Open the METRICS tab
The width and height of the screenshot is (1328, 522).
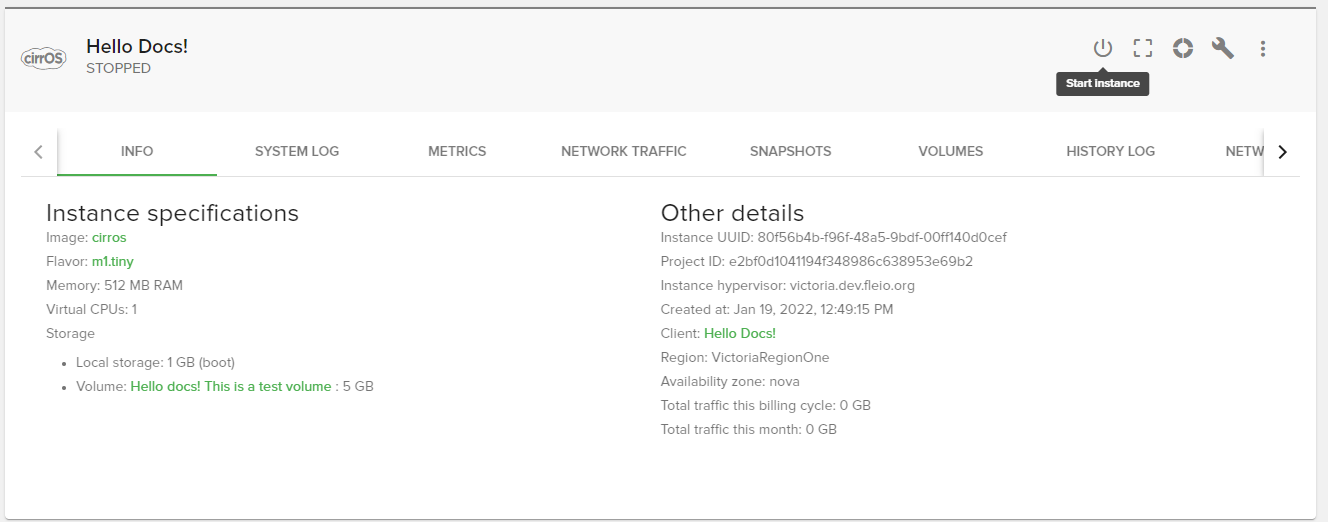tap(457, 152)
